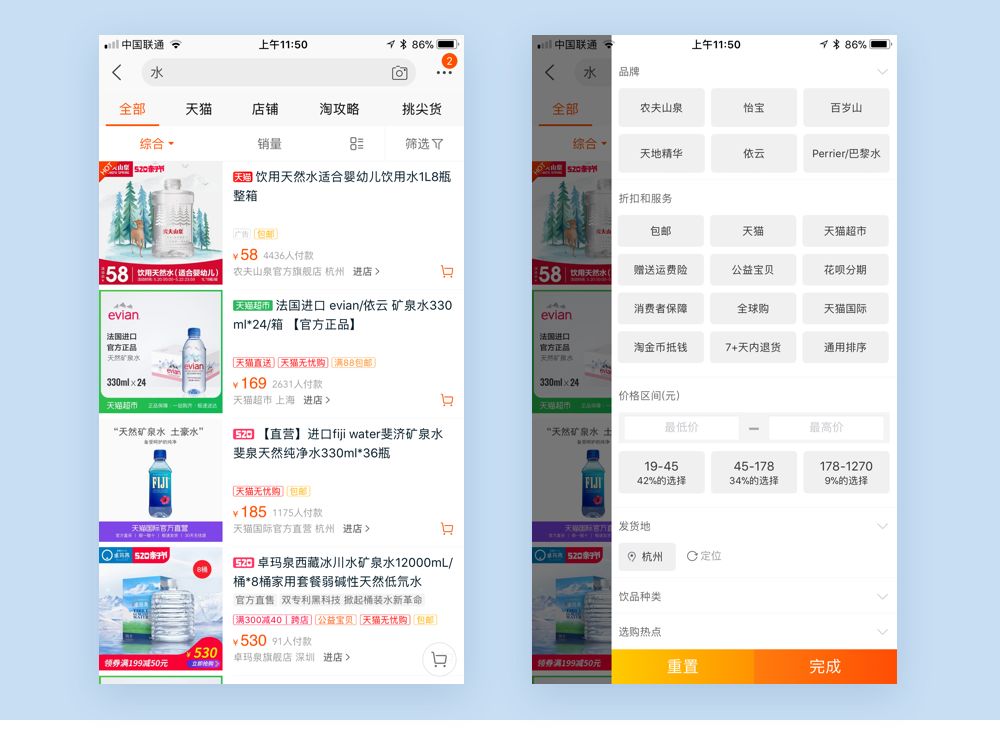Image resolution: width=1000 pixels, height=734 pixels.
Task: Choose price range 45-178
Action: pyautogui.click(x=754, y=472)
